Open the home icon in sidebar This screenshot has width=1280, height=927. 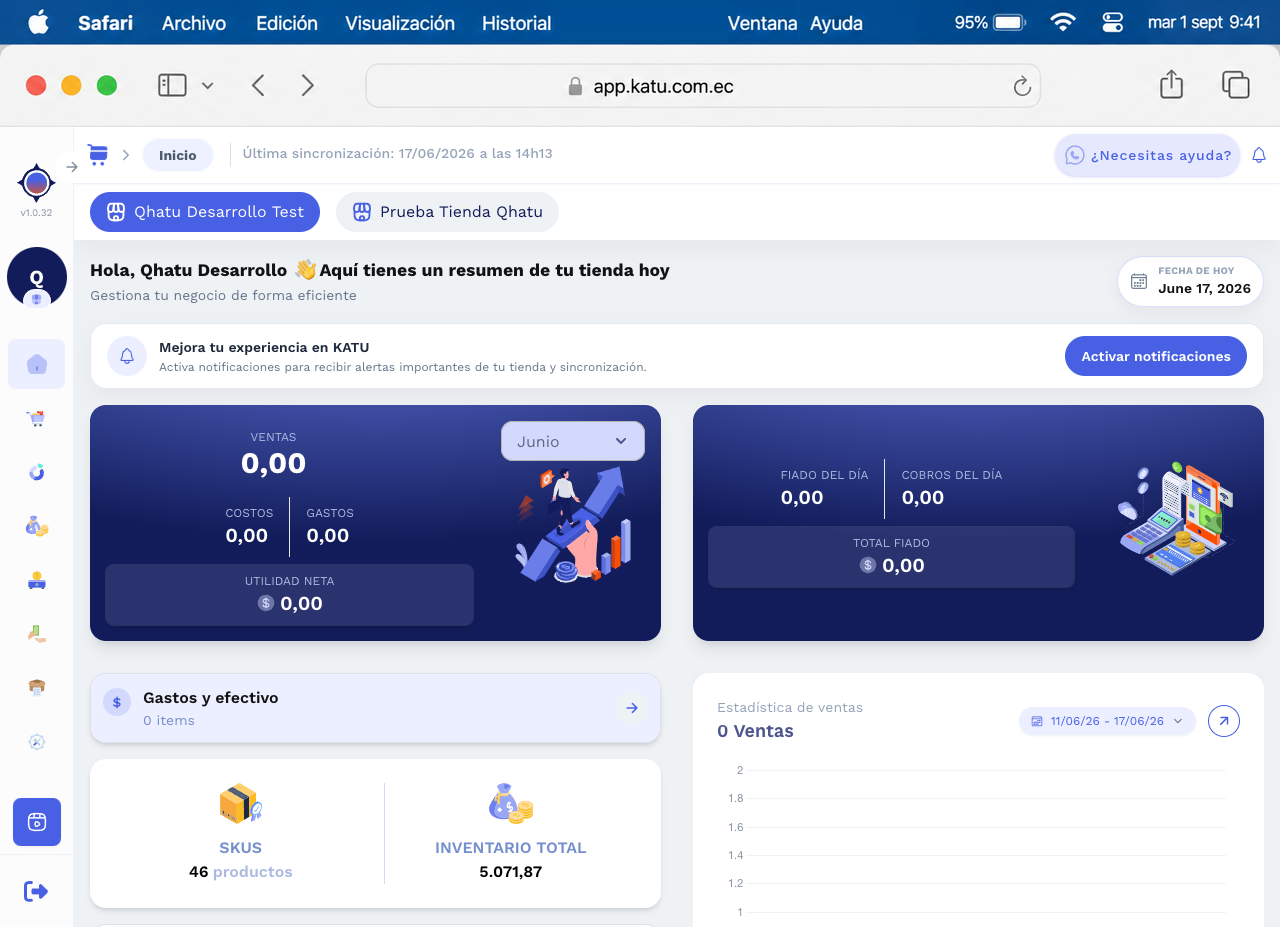(37, 364)
